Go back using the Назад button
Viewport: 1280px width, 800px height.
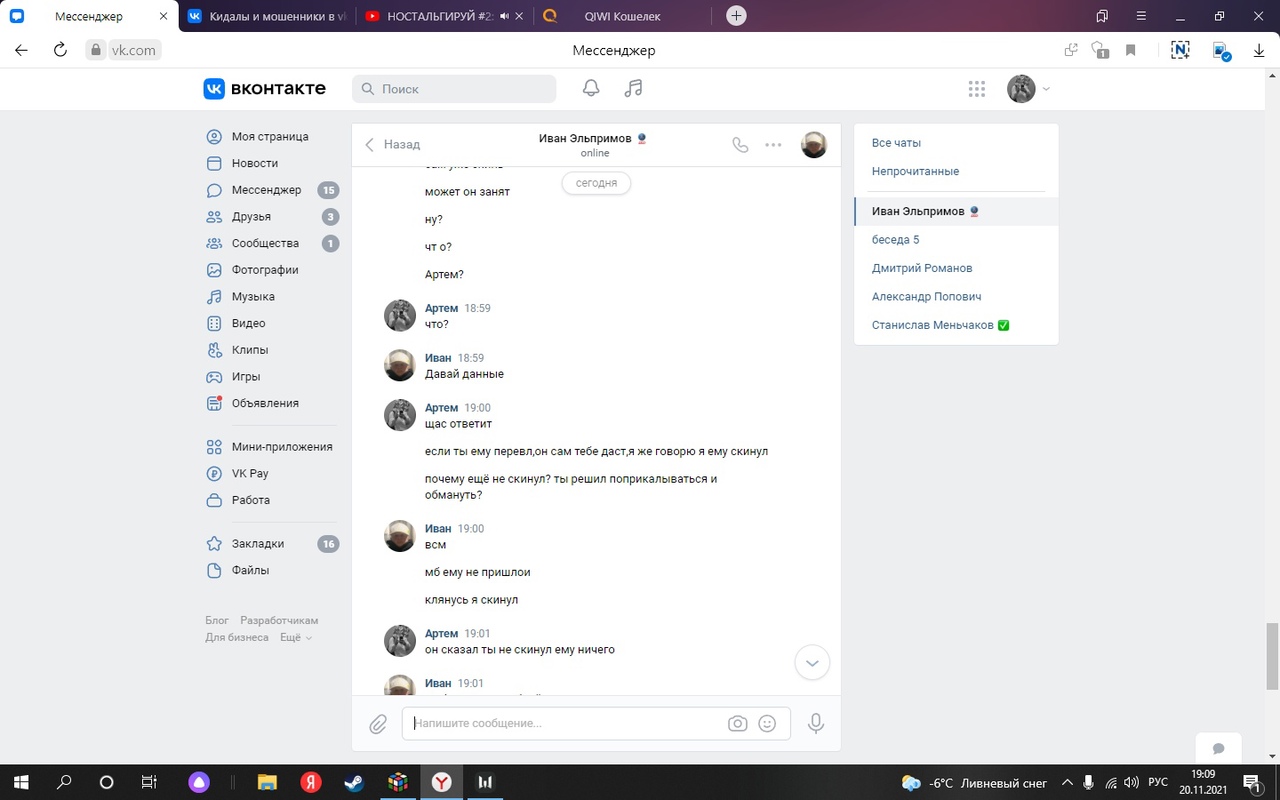click(392, 144)
